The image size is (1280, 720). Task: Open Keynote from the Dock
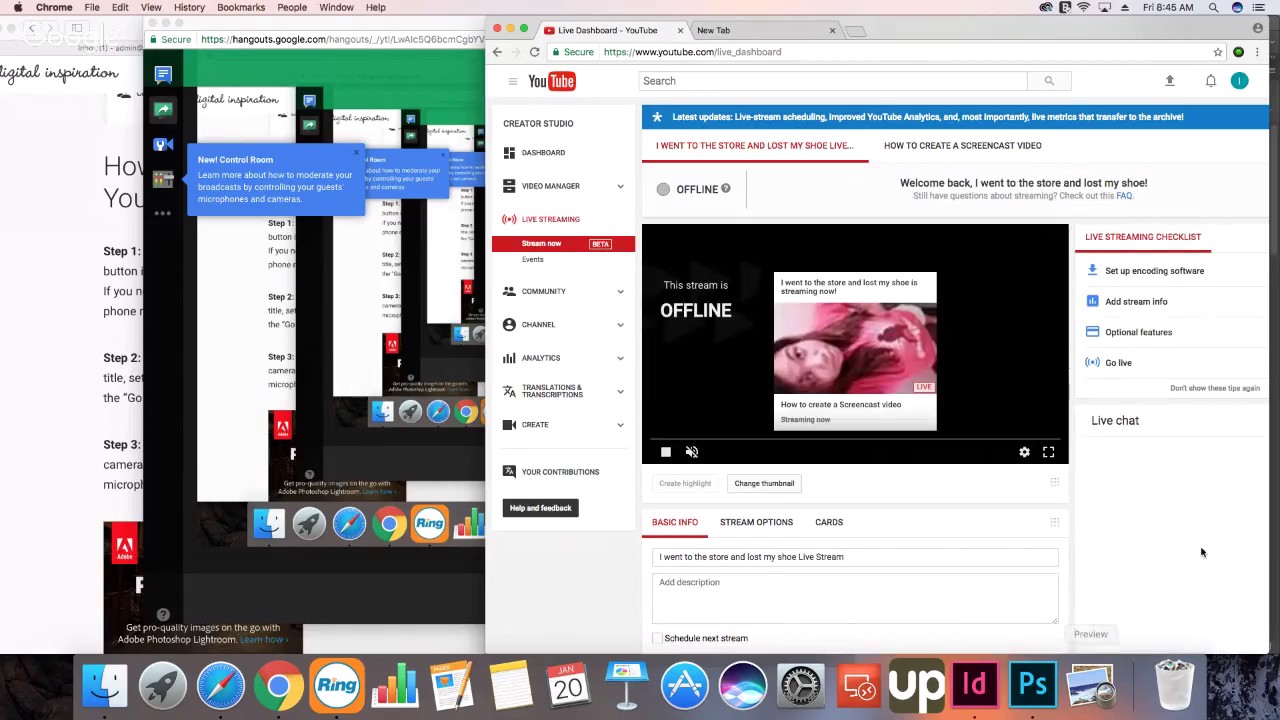click(x=627, y=684)
